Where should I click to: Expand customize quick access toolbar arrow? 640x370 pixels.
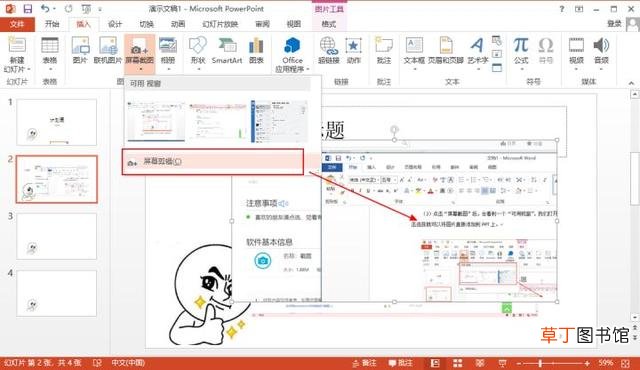click(100, 9)
